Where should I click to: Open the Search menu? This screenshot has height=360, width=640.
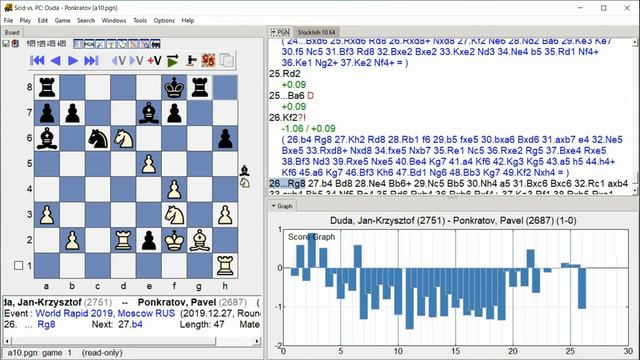point(86,20)
